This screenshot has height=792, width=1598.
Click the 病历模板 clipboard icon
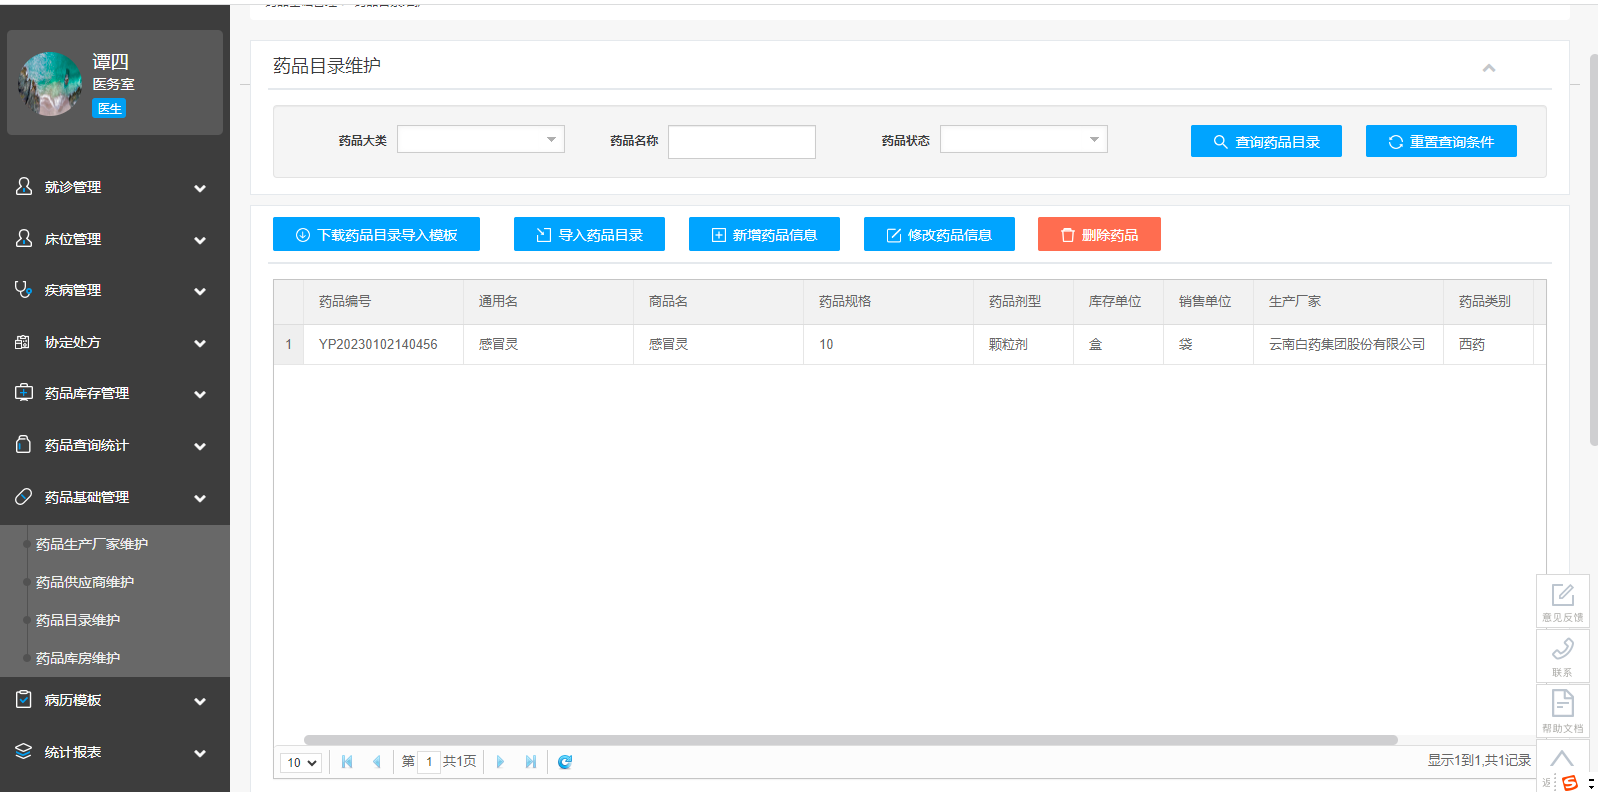coord(24,700)
